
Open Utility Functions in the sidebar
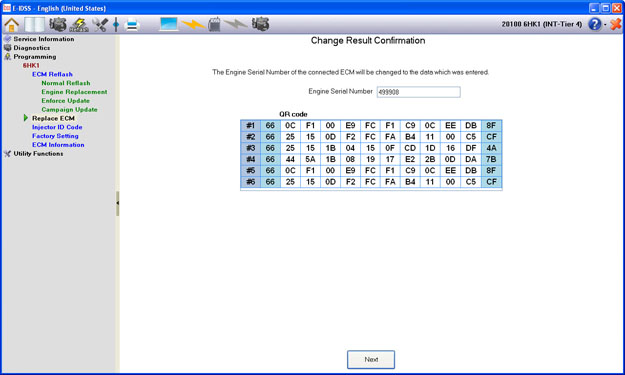38,153
